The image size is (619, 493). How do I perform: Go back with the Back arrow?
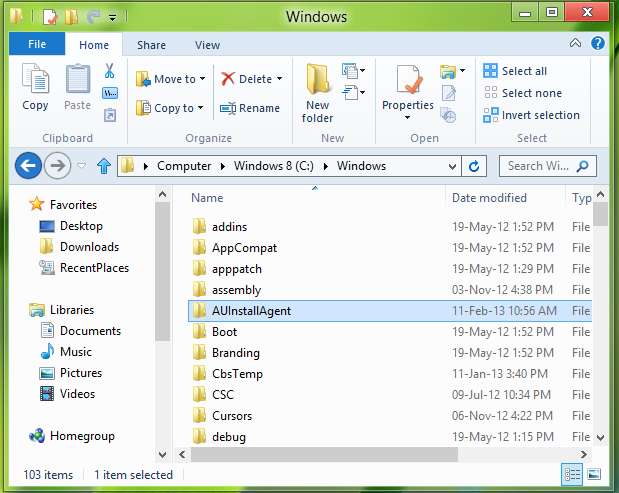pos(28,166)
